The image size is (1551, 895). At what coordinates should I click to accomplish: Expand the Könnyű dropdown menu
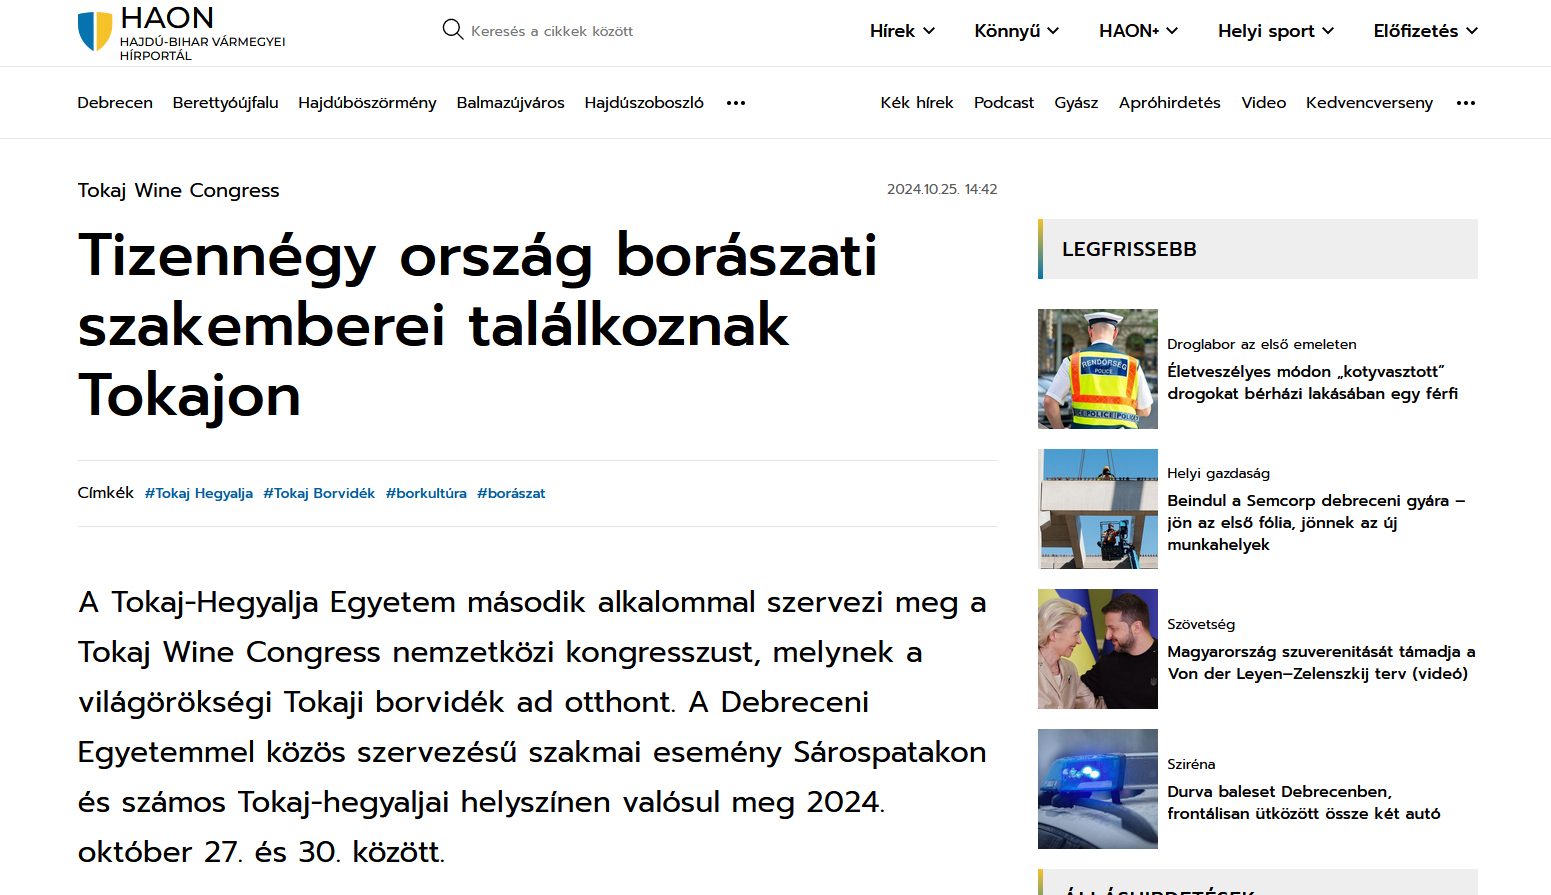click(x=1017, y=31)
